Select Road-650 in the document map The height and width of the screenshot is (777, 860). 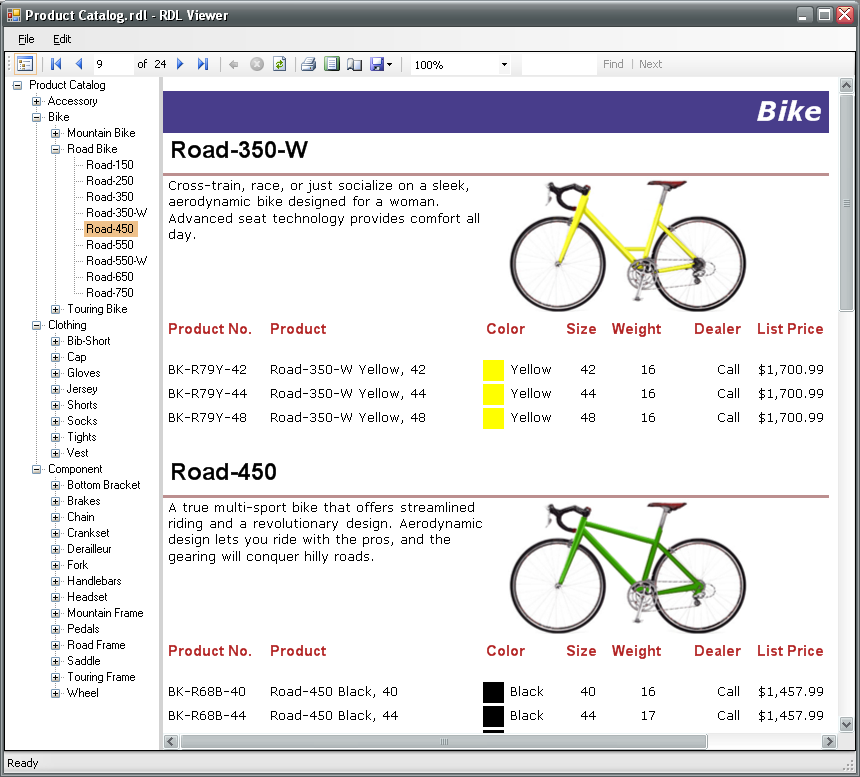109,277
